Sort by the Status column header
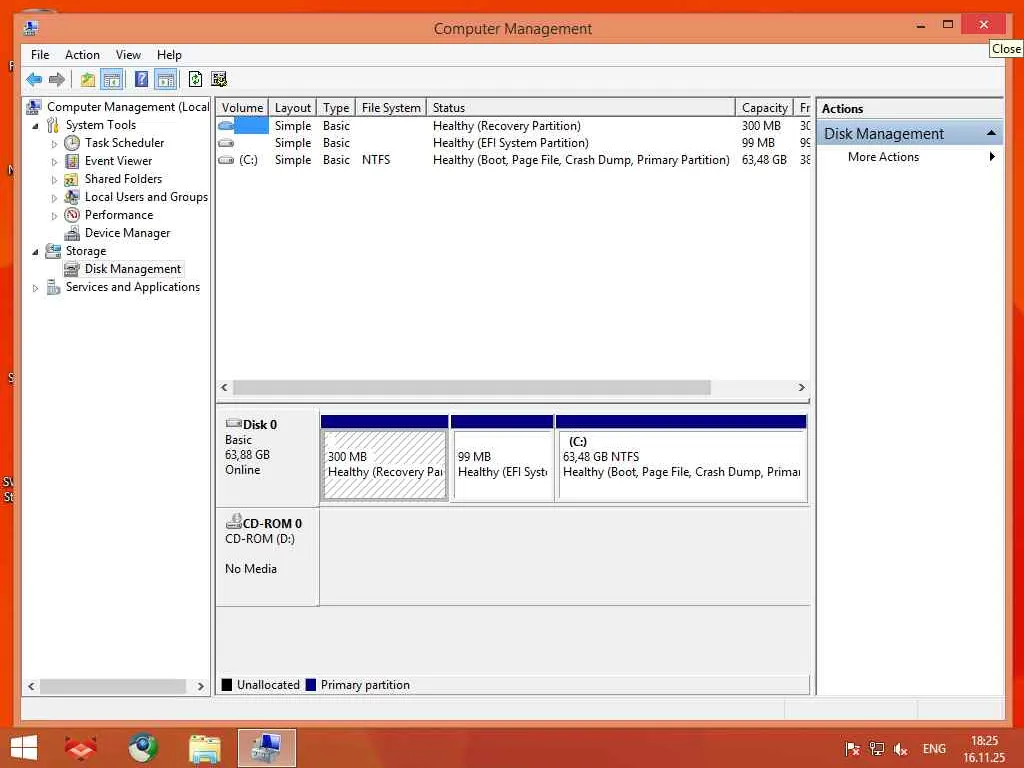The height and width of the screenshot is (768, 1024). pos(581,108)
